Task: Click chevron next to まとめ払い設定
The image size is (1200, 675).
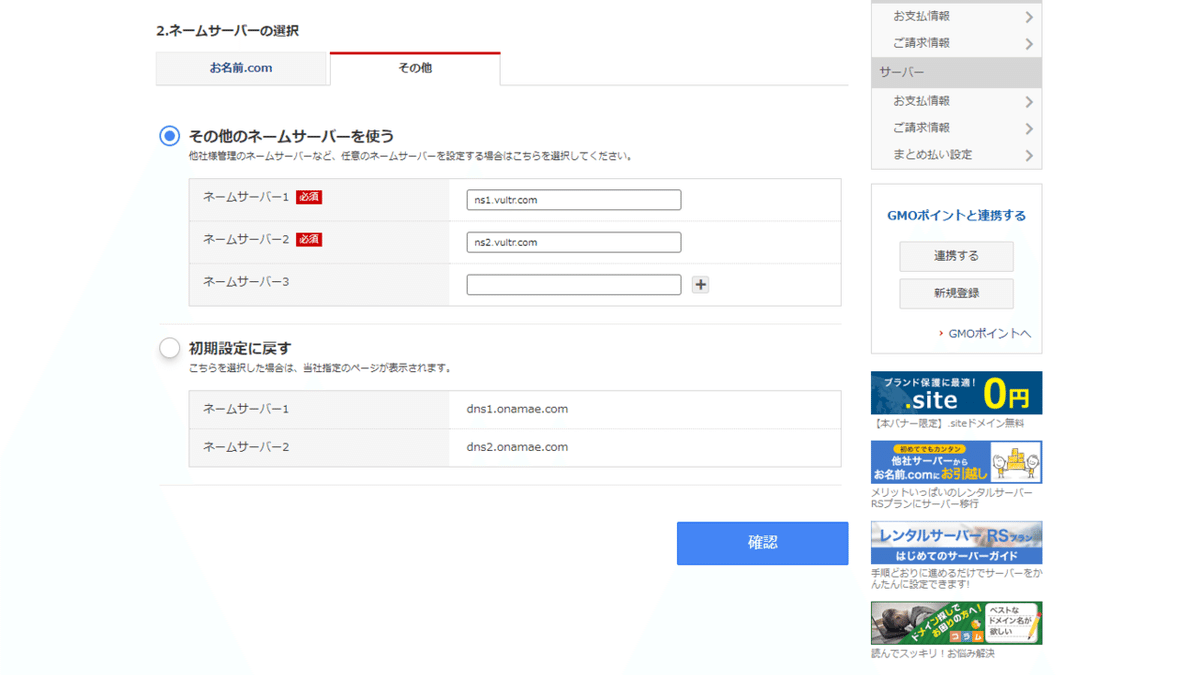Action: pos(1029,156)
